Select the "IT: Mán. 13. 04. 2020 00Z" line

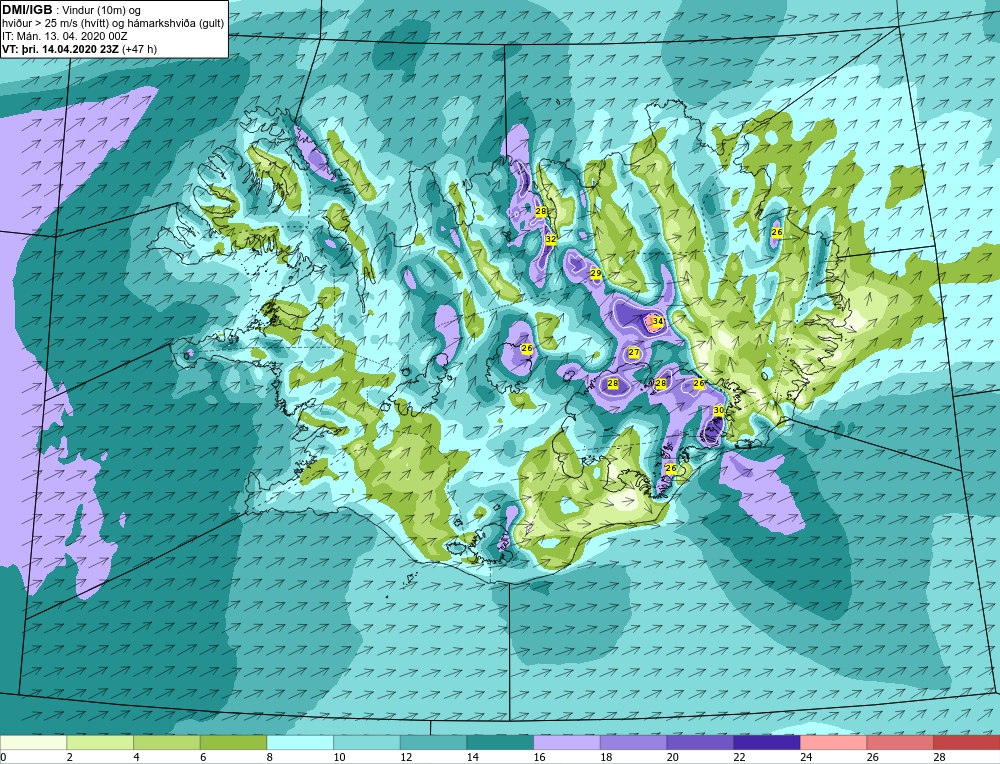(64, 36)
